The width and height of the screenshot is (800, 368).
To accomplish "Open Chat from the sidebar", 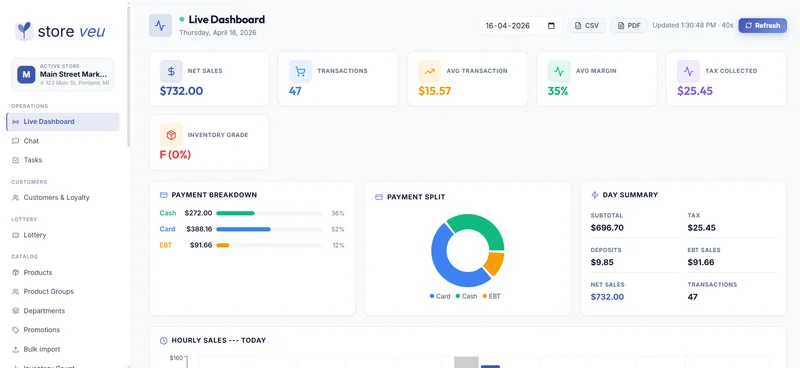I will (63, 141).
